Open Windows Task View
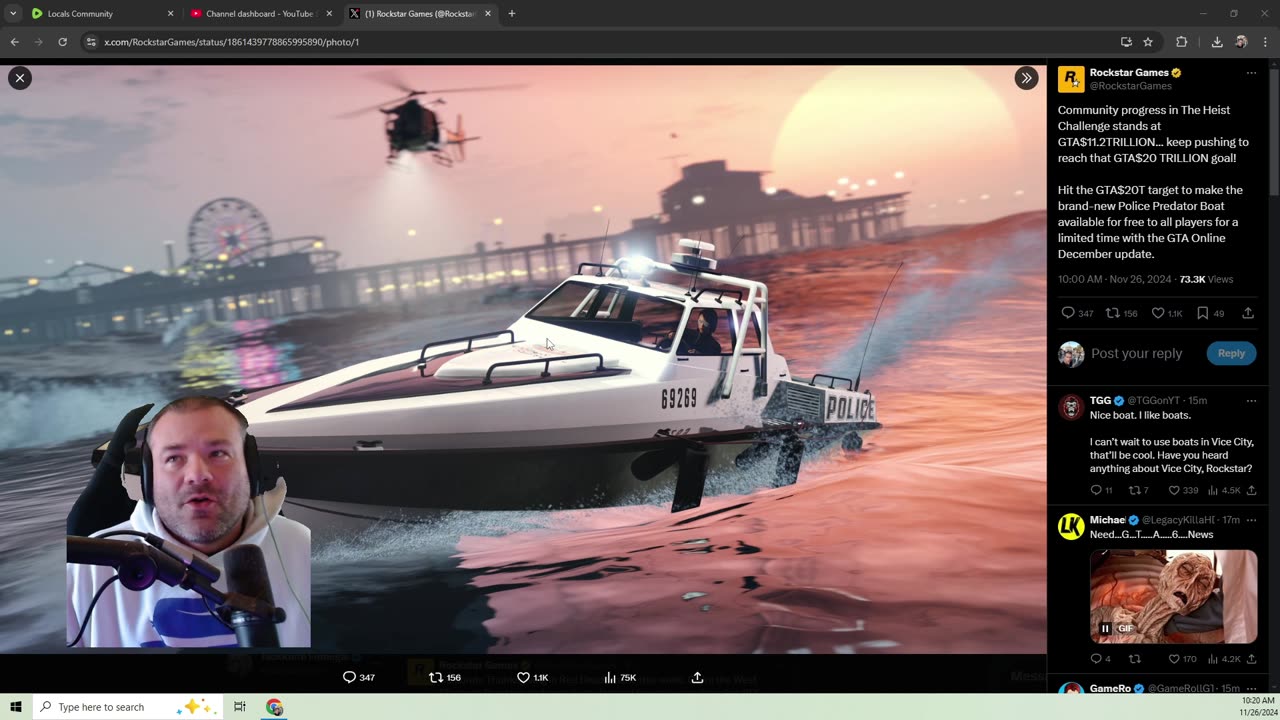 (240, 707)
